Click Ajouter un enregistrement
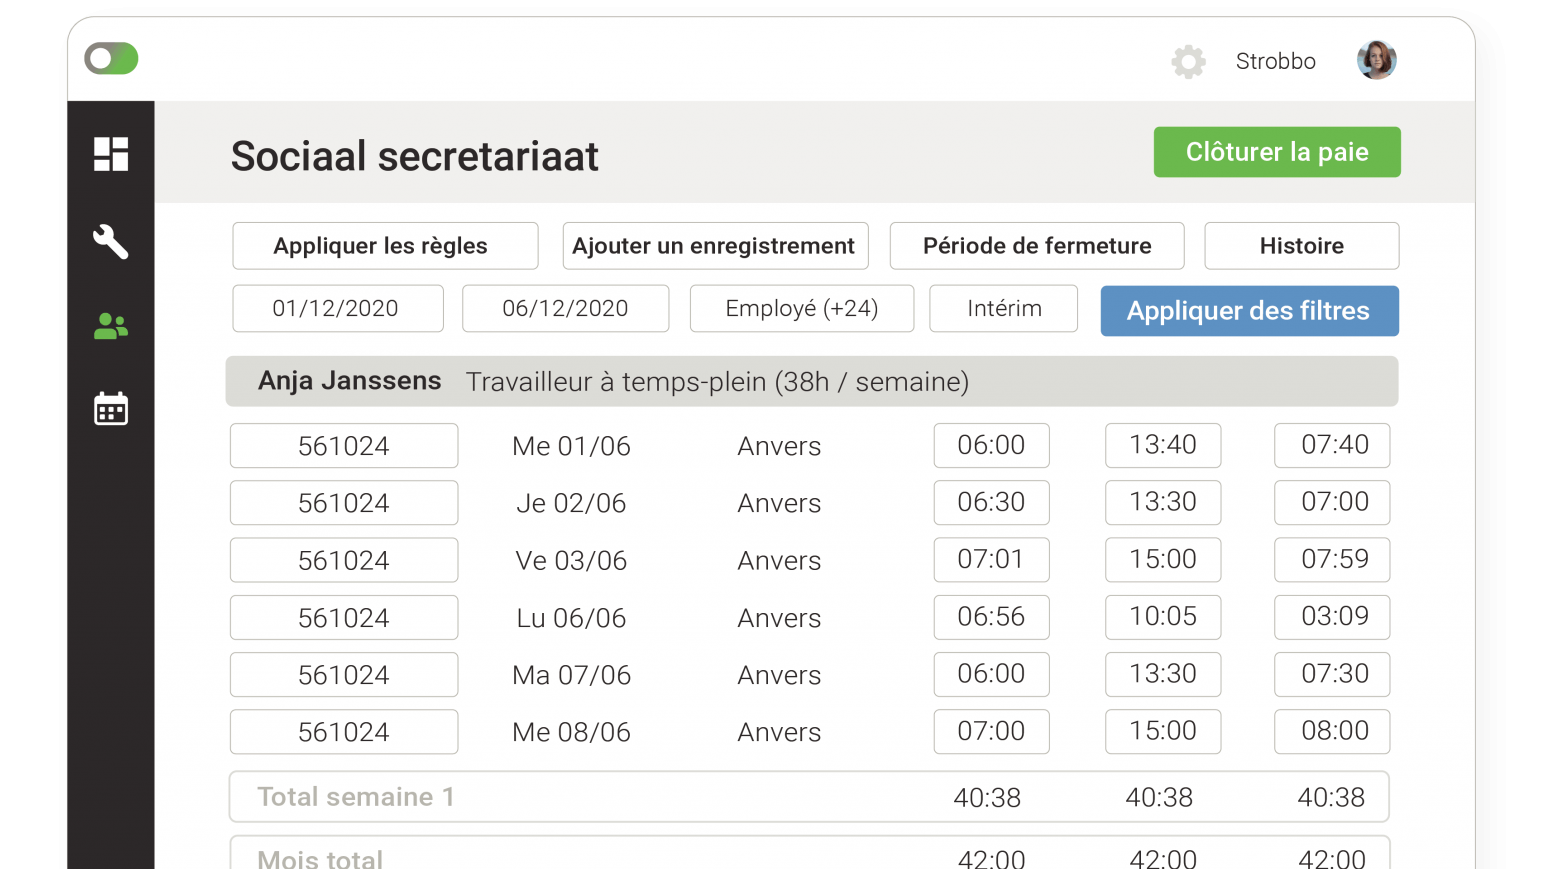This screenshot has height=869, width=1545. click(x=715, y=246)
